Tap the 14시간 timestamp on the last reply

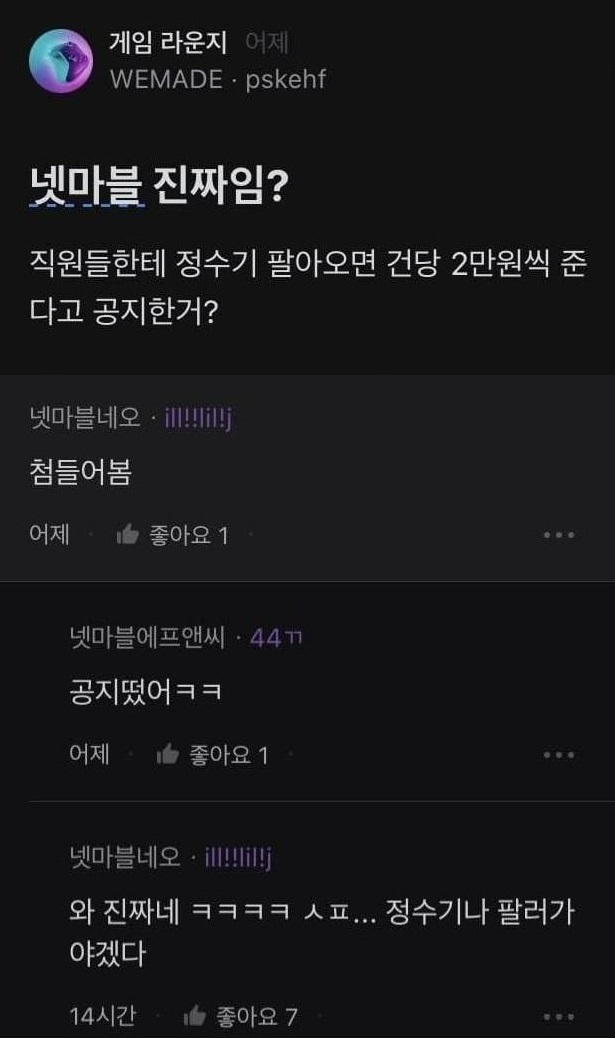(102, 1017)
